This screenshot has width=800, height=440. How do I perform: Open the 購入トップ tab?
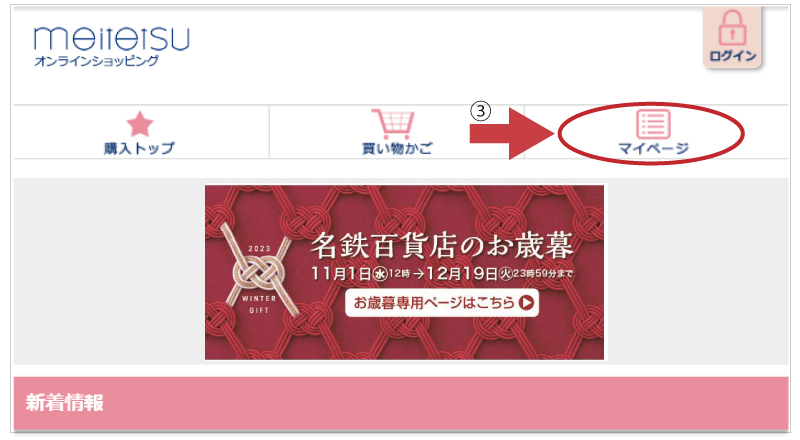point(141,132)
